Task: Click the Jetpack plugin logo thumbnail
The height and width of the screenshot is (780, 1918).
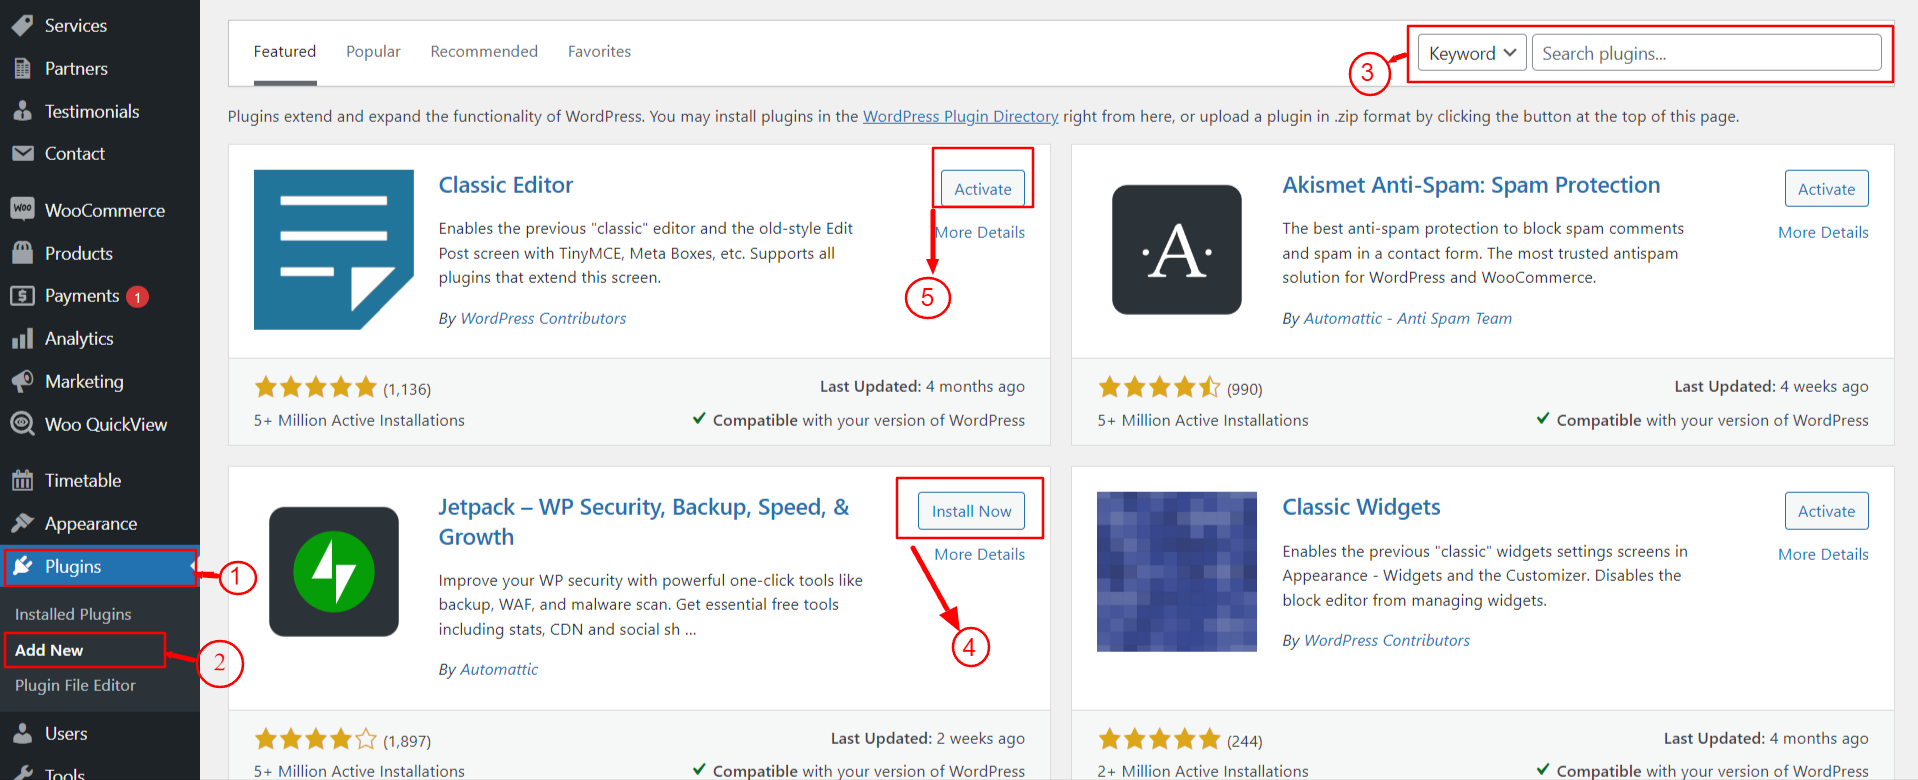Action: click(334, 571)
